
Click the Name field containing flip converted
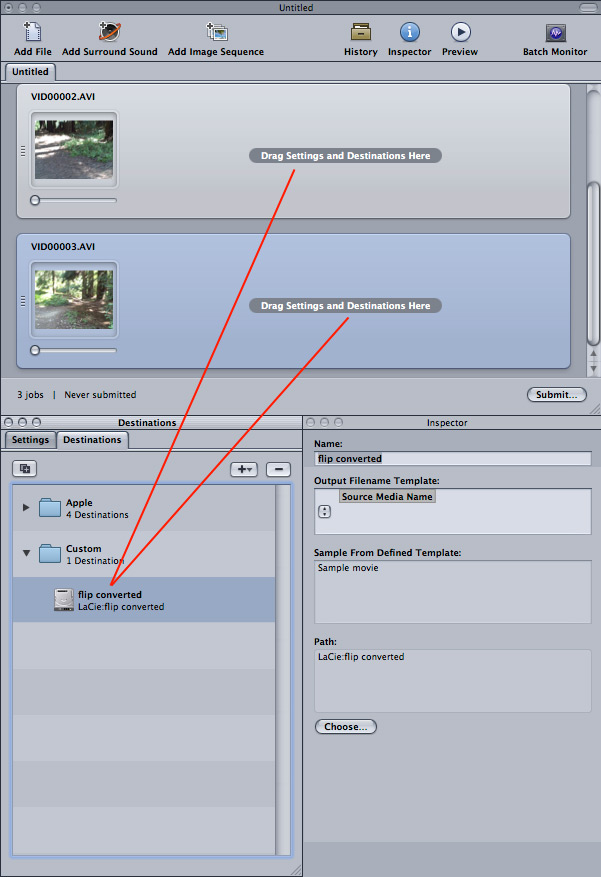452,459
